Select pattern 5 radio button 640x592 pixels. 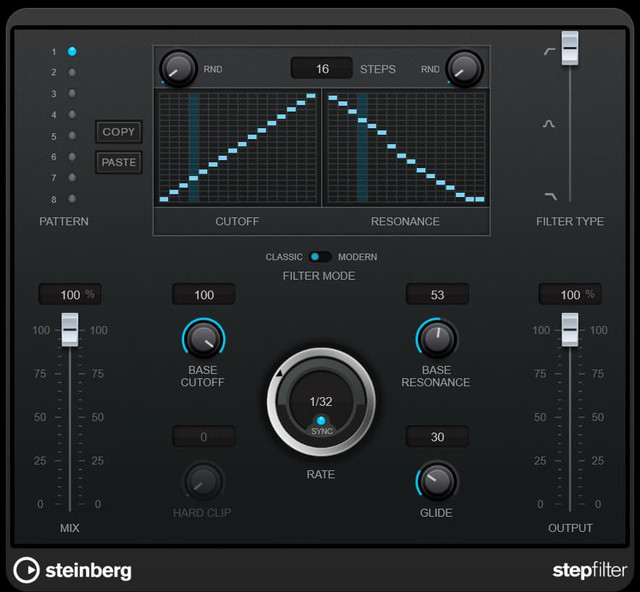tap(72, 135)
